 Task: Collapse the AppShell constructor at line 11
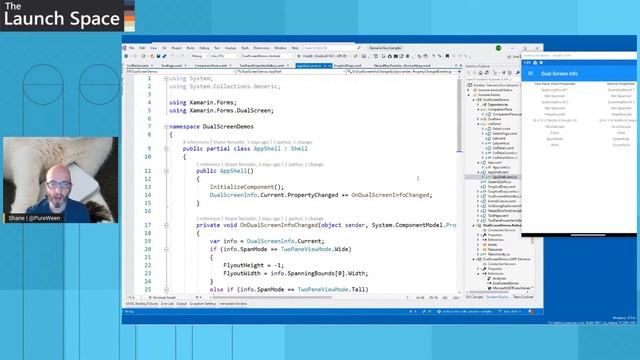(x=166, y=171)
